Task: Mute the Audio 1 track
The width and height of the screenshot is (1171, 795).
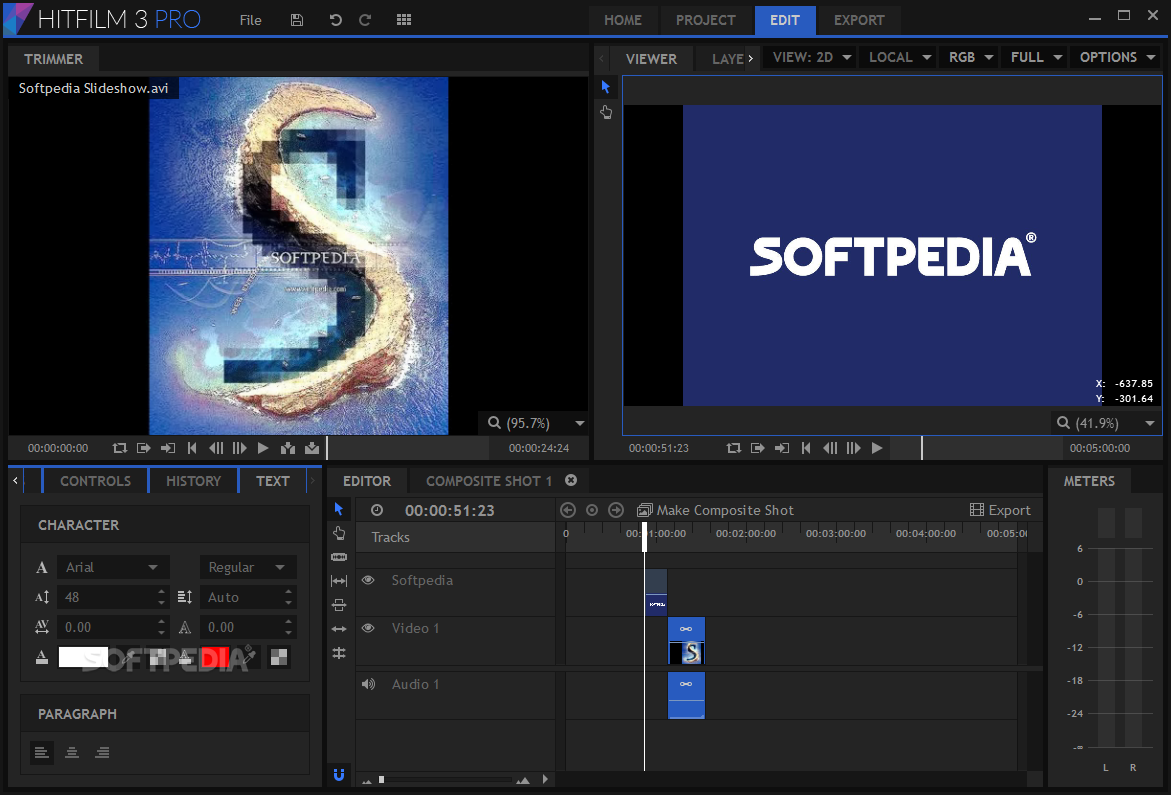Action: click(368, 684)
